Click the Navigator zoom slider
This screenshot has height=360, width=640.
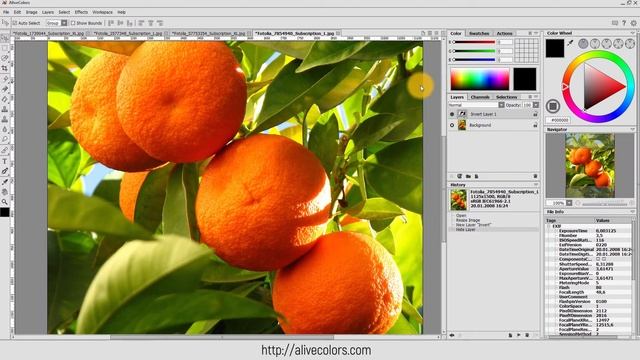click(604, 203)
